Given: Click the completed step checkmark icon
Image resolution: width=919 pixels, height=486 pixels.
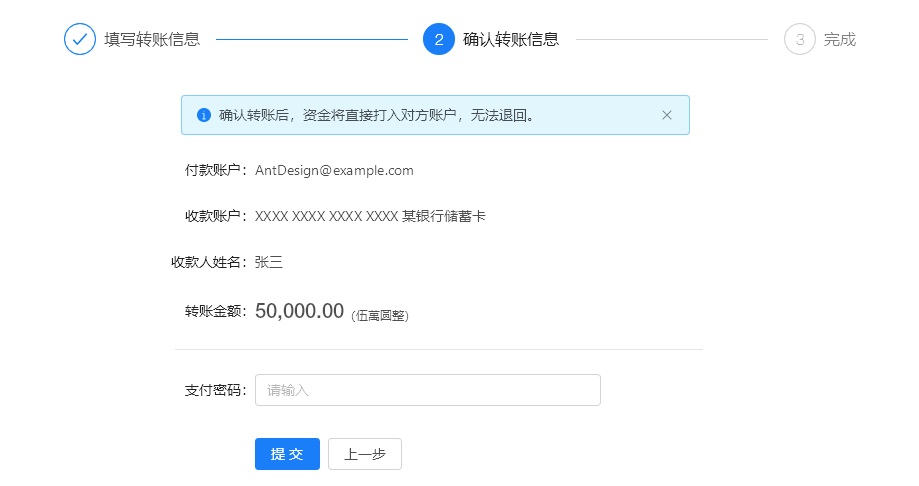Looking at the screenshot, I should click(x=80, y=39).
